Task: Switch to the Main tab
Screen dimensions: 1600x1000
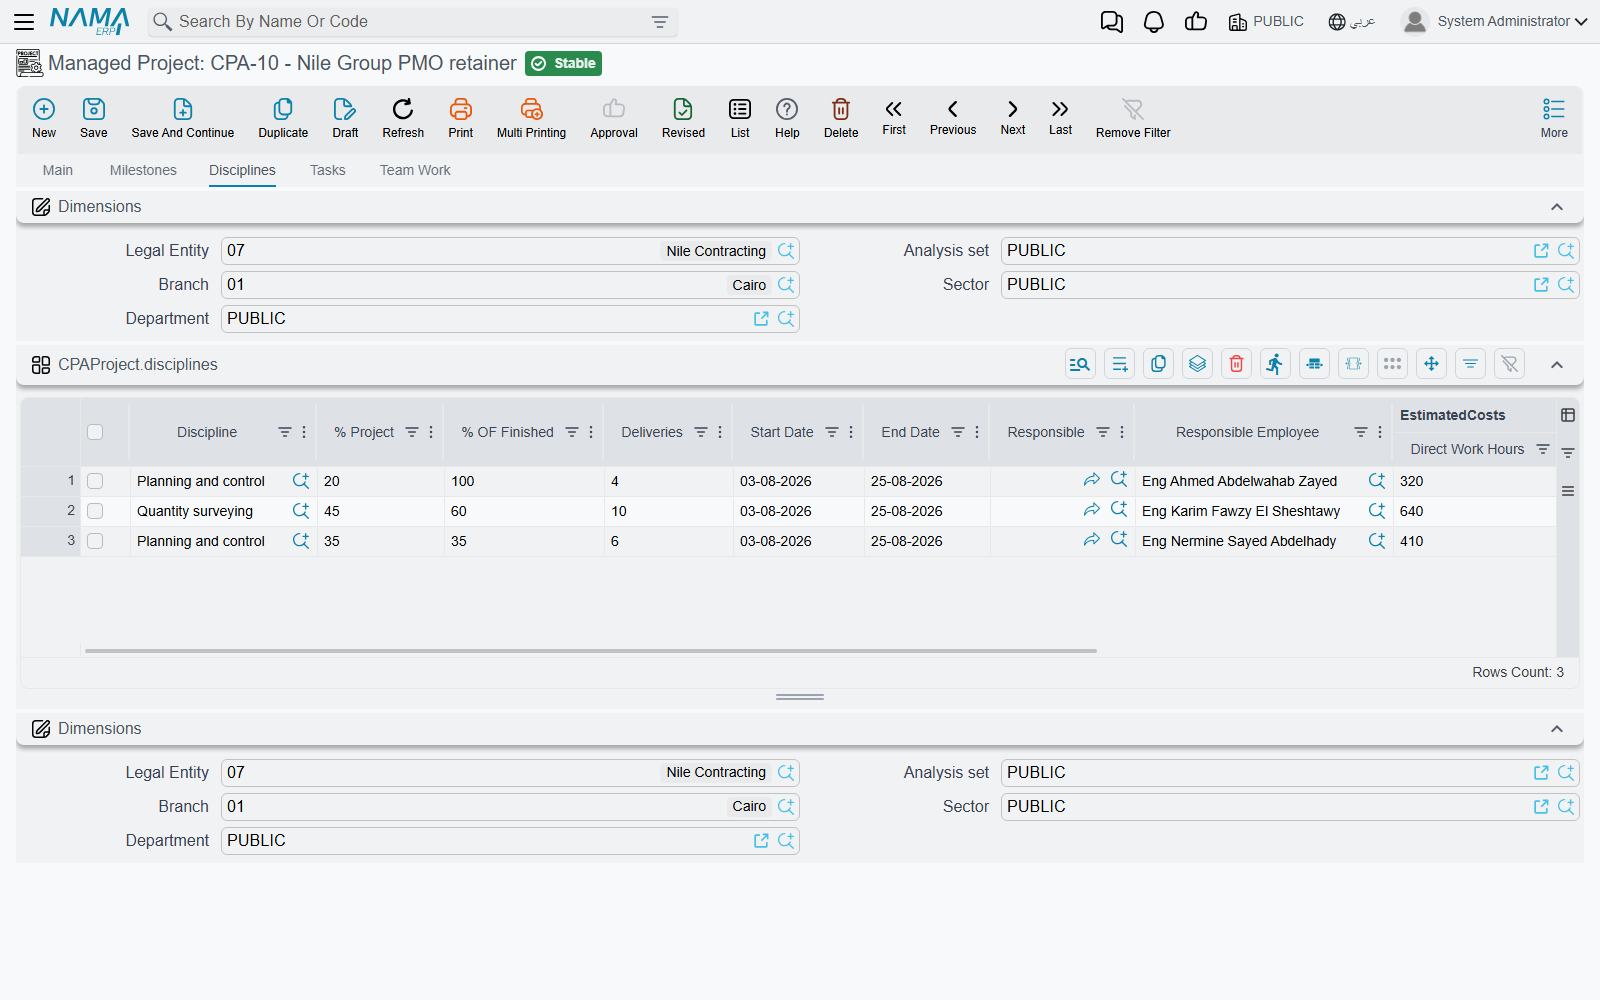Action: point(58,170)
